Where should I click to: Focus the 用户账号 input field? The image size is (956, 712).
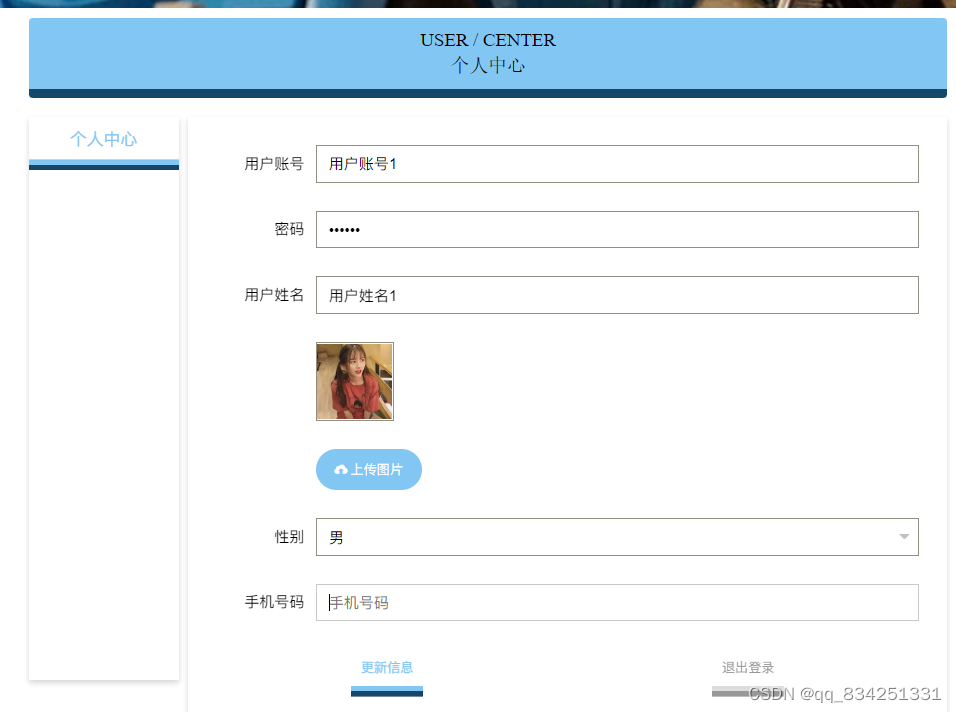pos(617,164)
